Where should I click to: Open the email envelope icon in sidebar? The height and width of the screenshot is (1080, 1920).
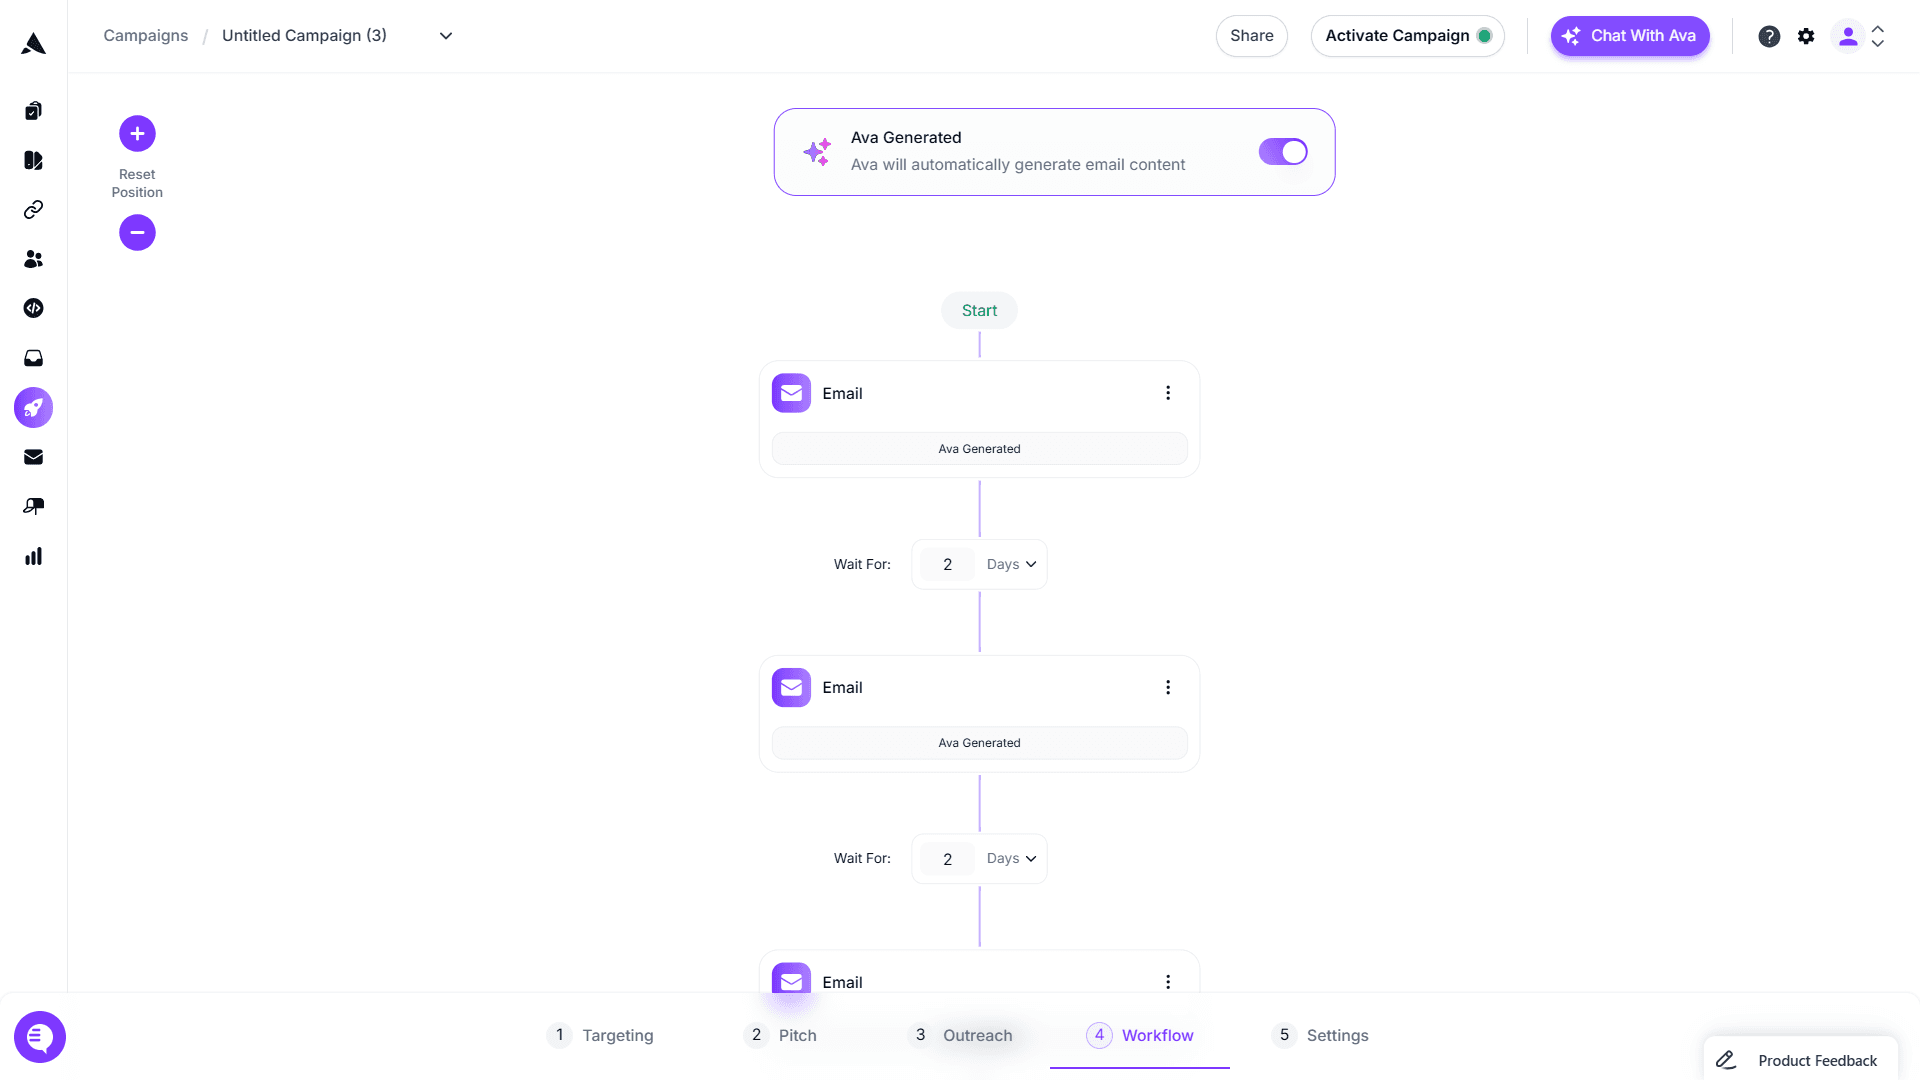point(33,457)
